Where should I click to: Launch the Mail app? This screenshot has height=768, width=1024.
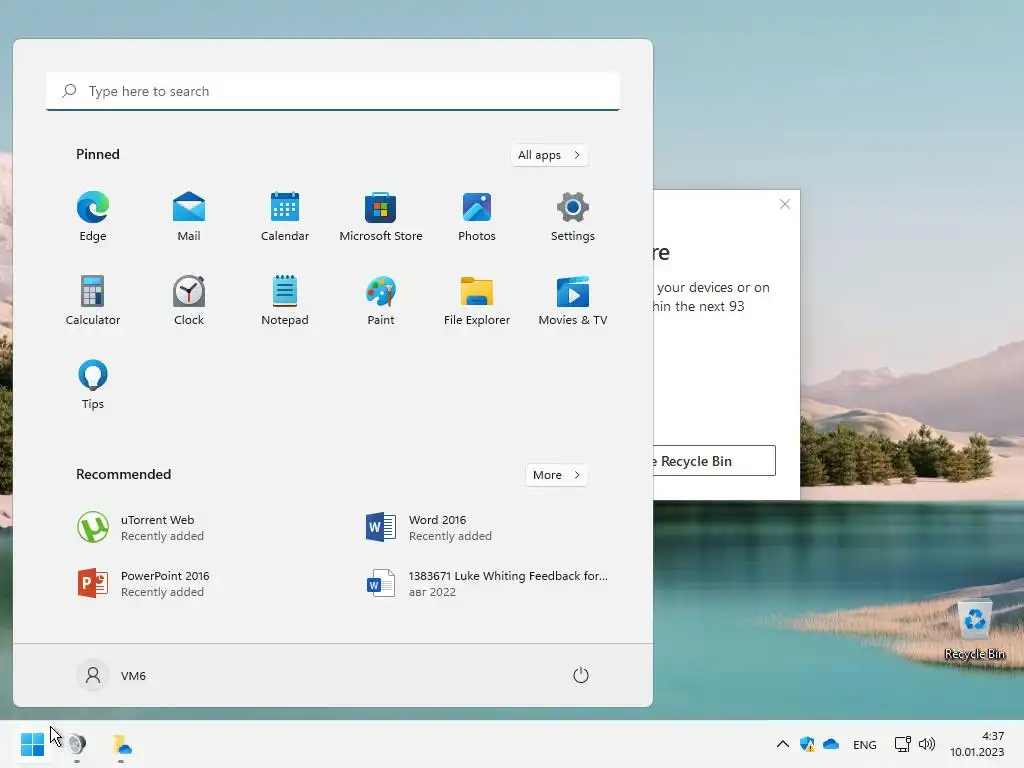click(189, 216)
